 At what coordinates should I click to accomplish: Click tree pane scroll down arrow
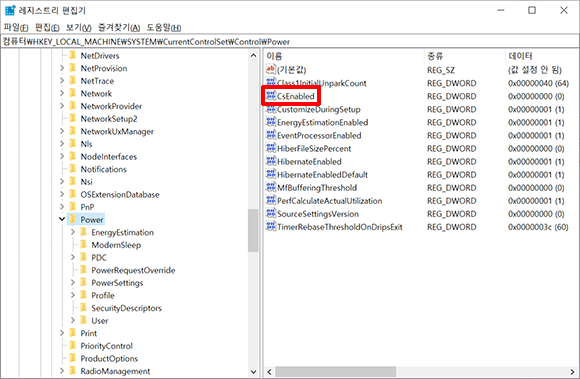coord(253,372)
